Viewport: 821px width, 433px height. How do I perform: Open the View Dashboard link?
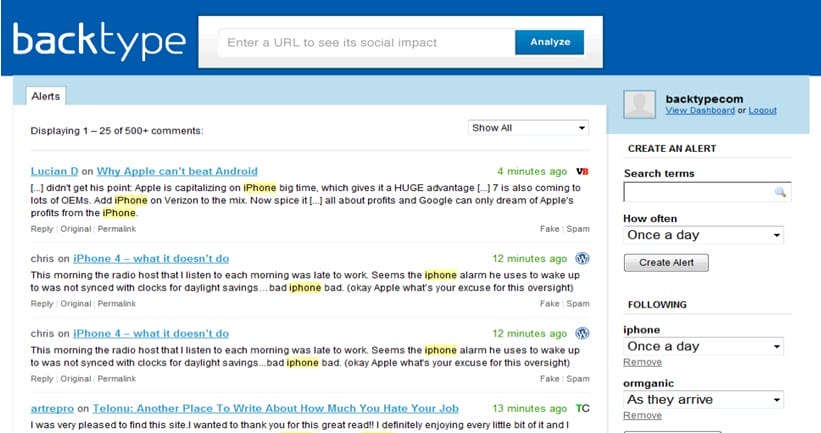tap(700, 110)
